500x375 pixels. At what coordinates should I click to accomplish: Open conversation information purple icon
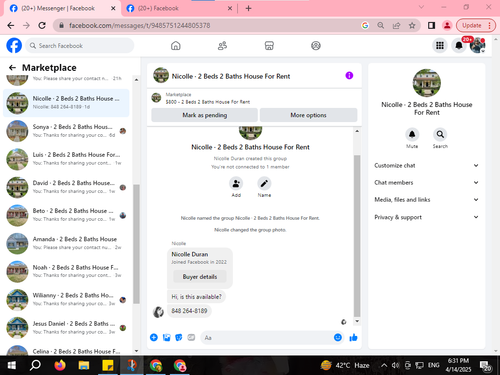[x=349, y=76]
